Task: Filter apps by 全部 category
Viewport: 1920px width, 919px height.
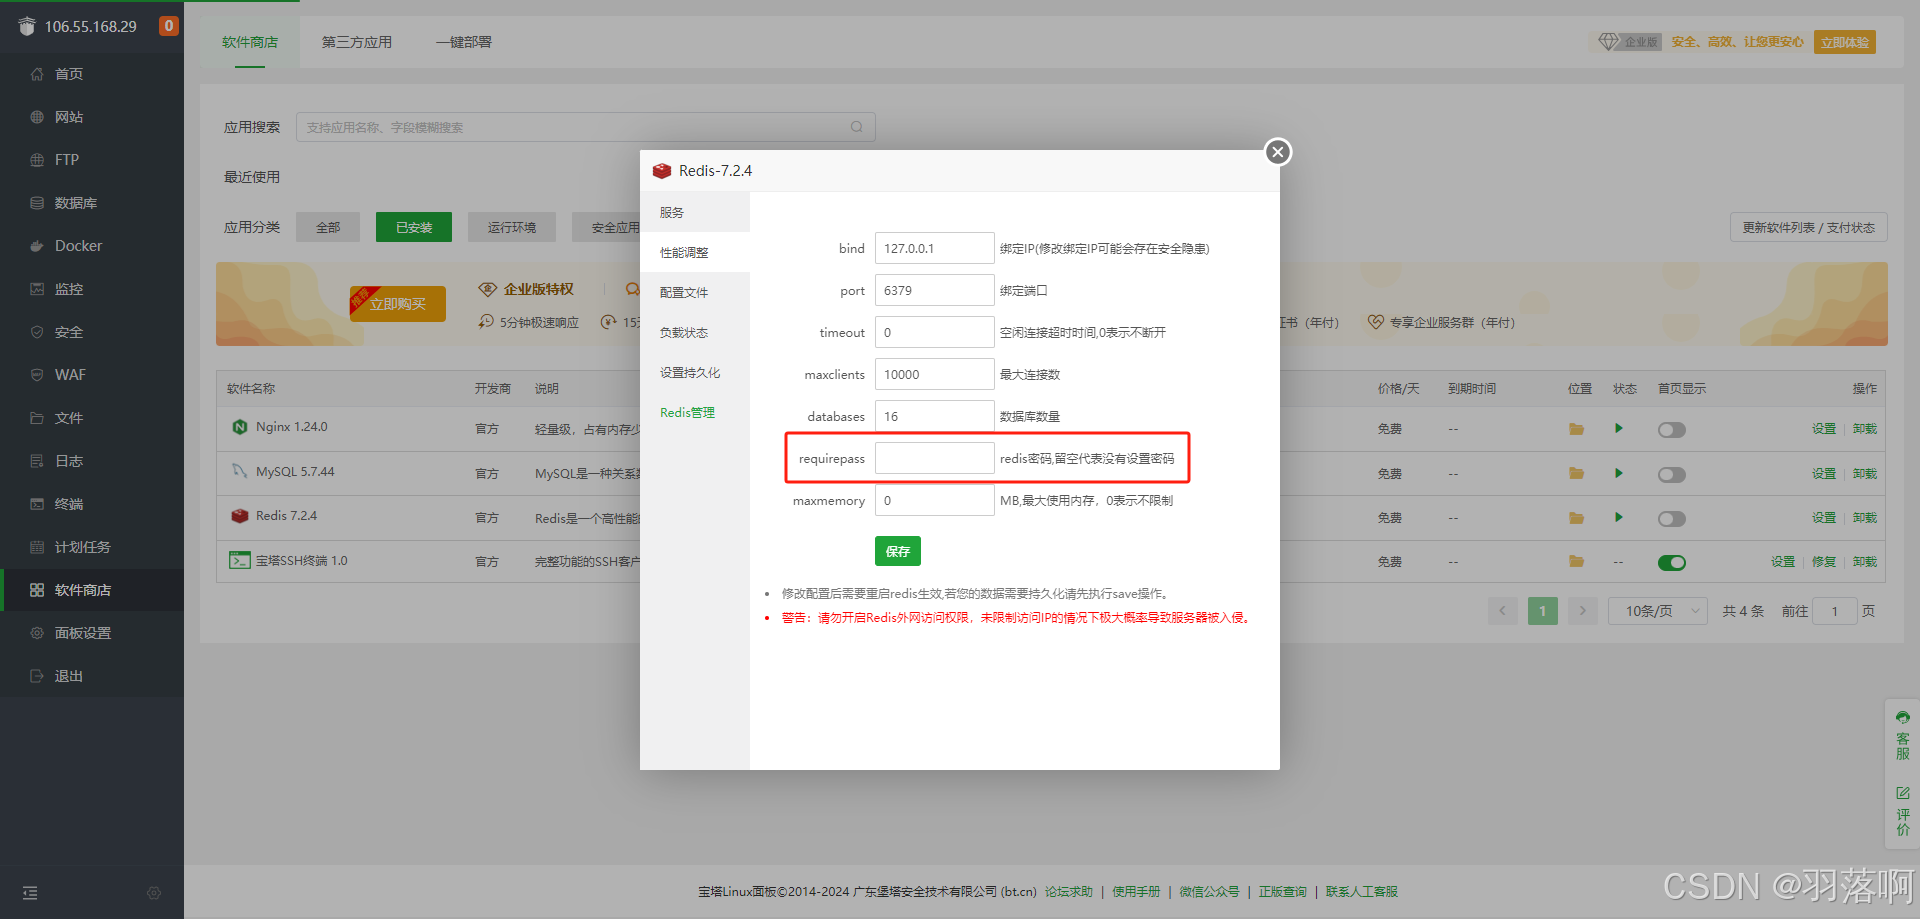Action: [328, 227]
